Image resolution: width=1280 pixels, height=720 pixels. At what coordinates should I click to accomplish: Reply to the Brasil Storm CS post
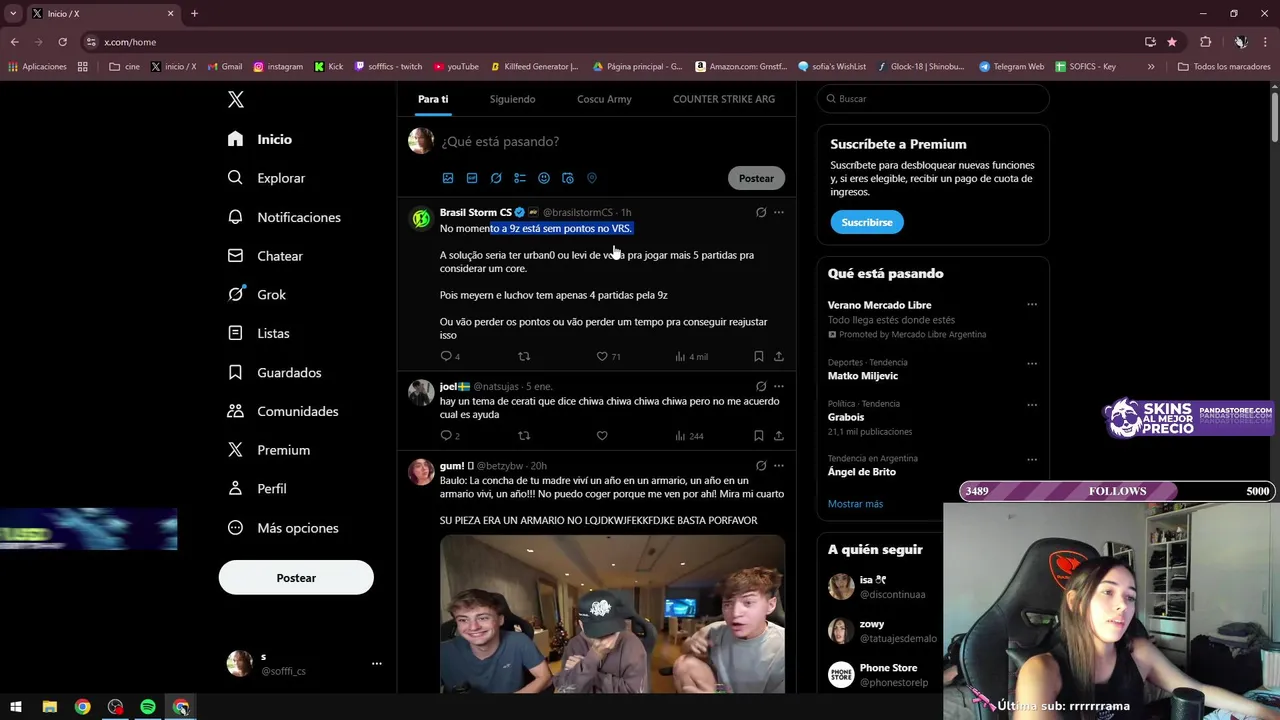click(446, 356)
